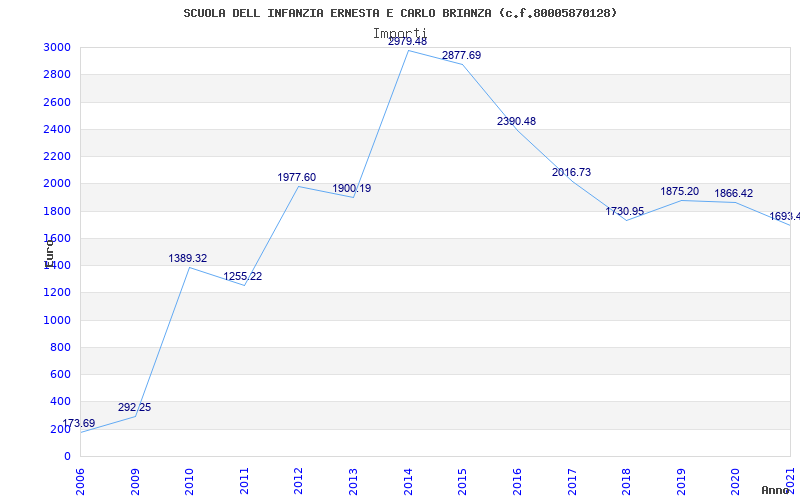Screen dimensions: 800x500
Task: Click y-axis value 600
Action: click(x=61, y=374)
